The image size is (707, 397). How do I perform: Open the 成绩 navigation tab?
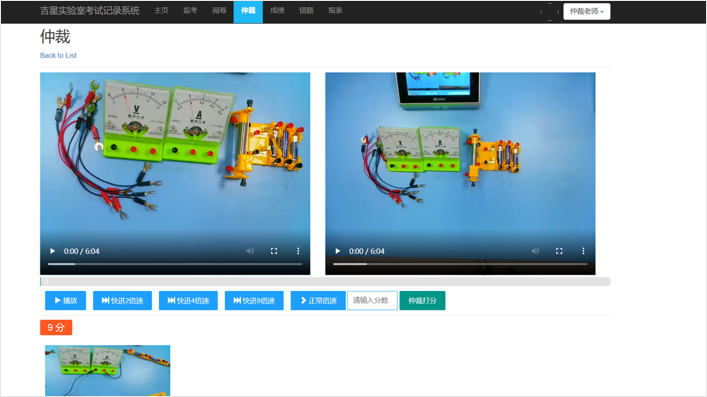point(277,10)
